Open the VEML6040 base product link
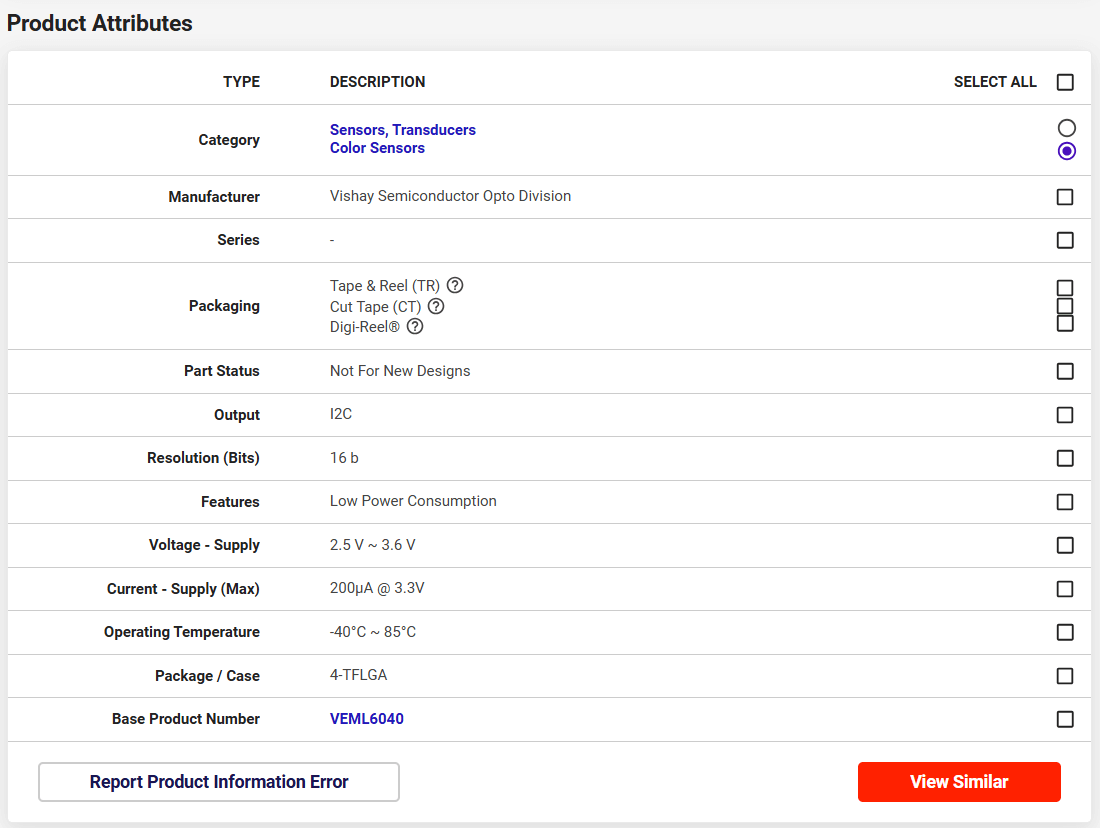Image resolution: width=1100 pixels, height=828 pixels. click(x=366, y=719)
